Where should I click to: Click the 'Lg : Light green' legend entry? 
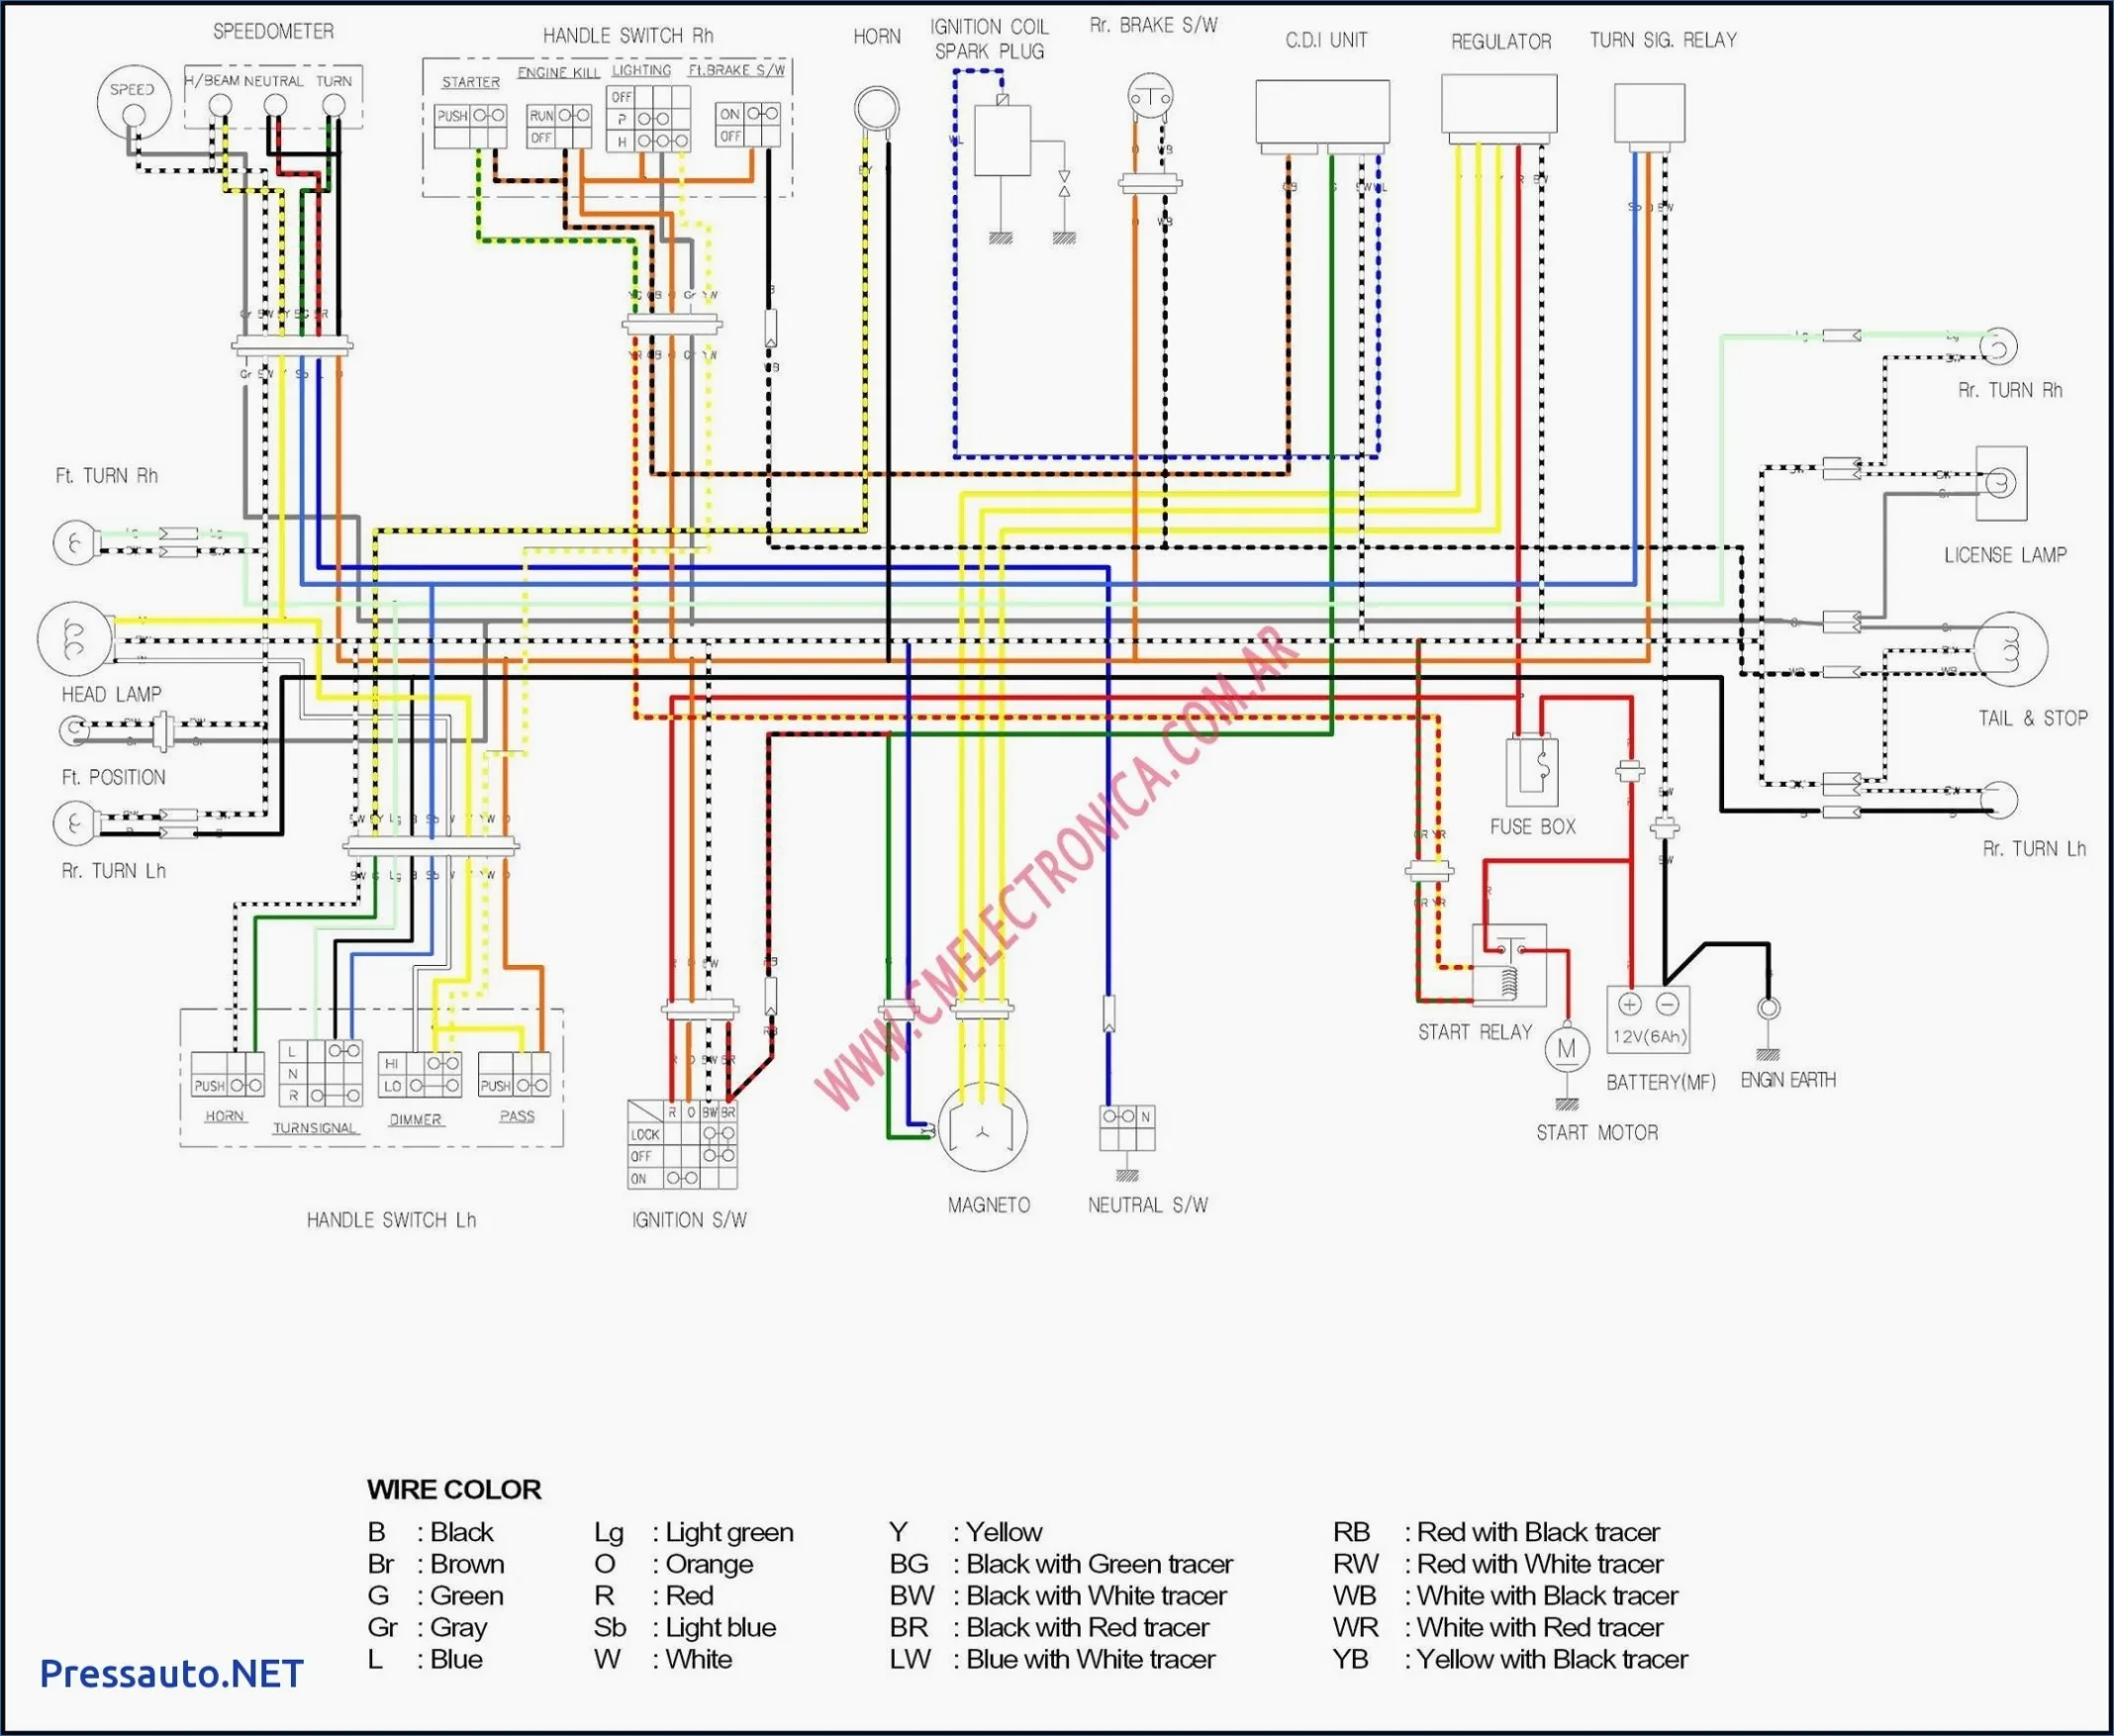694,1532
